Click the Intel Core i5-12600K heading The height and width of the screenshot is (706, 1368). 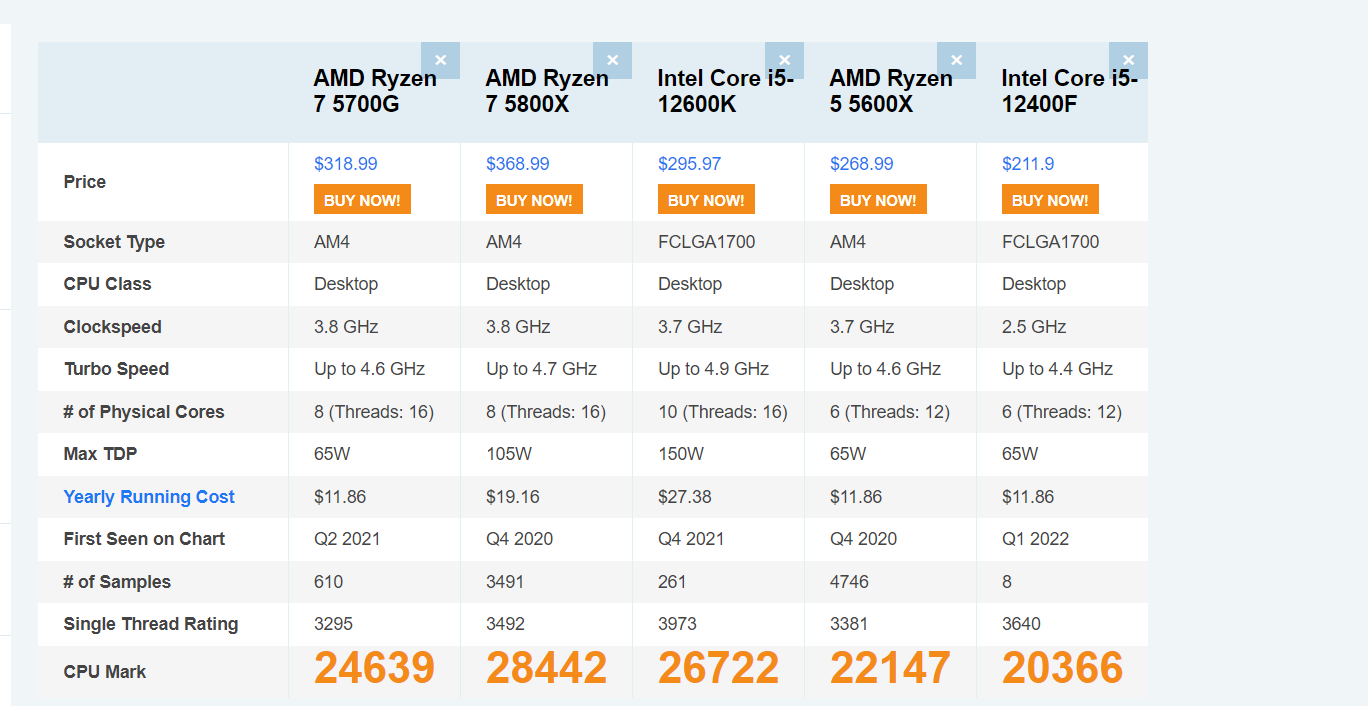click(726, 91)
